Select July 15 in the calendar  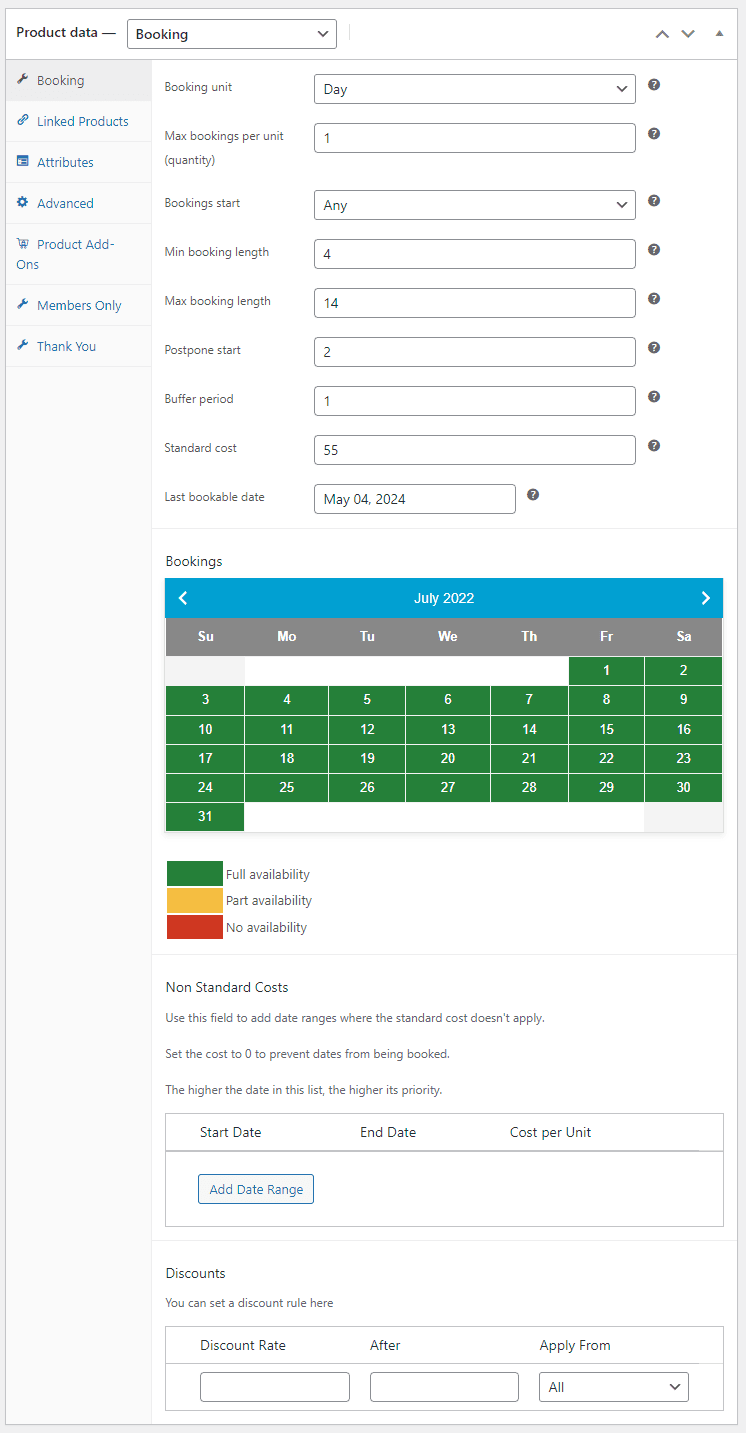[606, 729]
